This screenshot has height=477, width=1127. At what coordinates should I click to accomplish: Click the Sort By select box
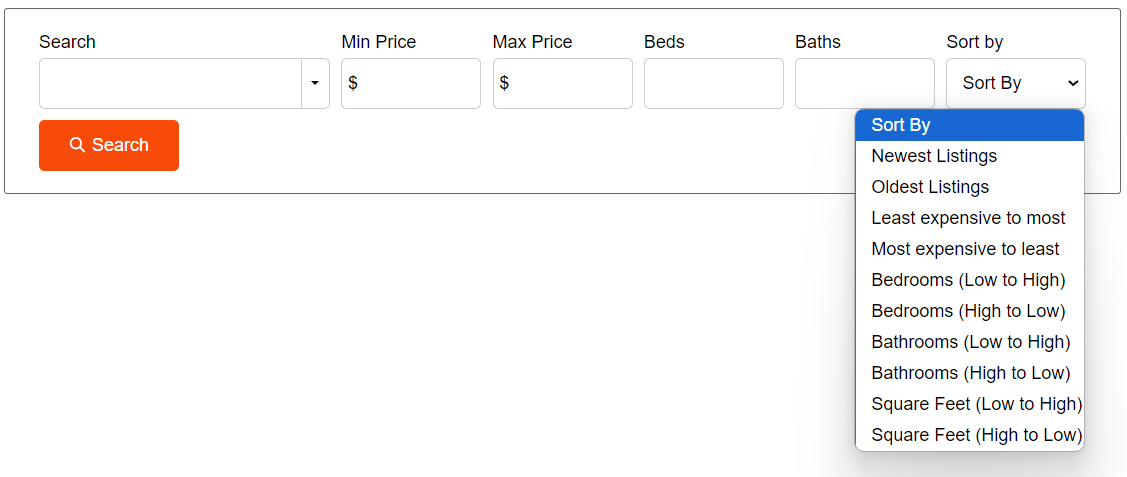pyautogui.click(x=1015, y=83)
